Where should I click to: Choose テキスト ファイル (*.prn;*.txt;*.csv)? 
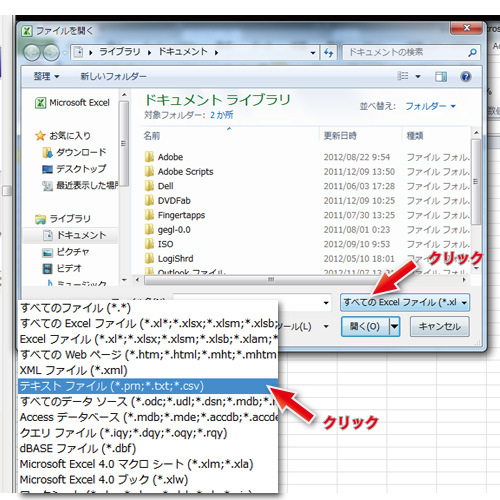tap(148, 386)
